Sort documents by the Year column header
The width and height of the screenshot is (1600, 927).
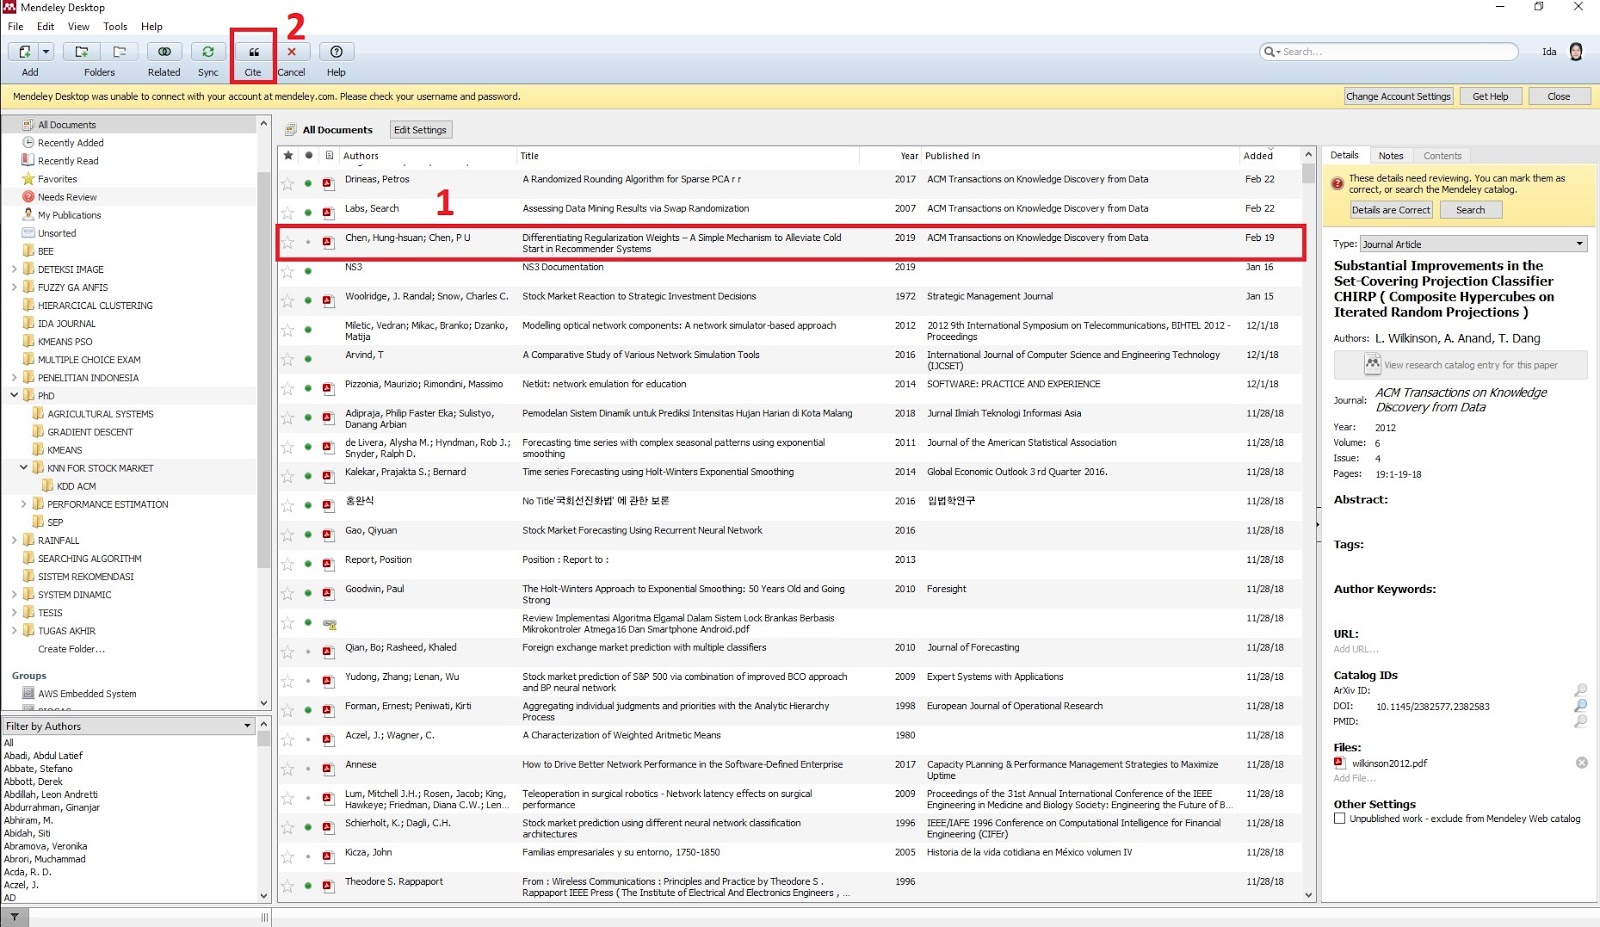point(908,156)
